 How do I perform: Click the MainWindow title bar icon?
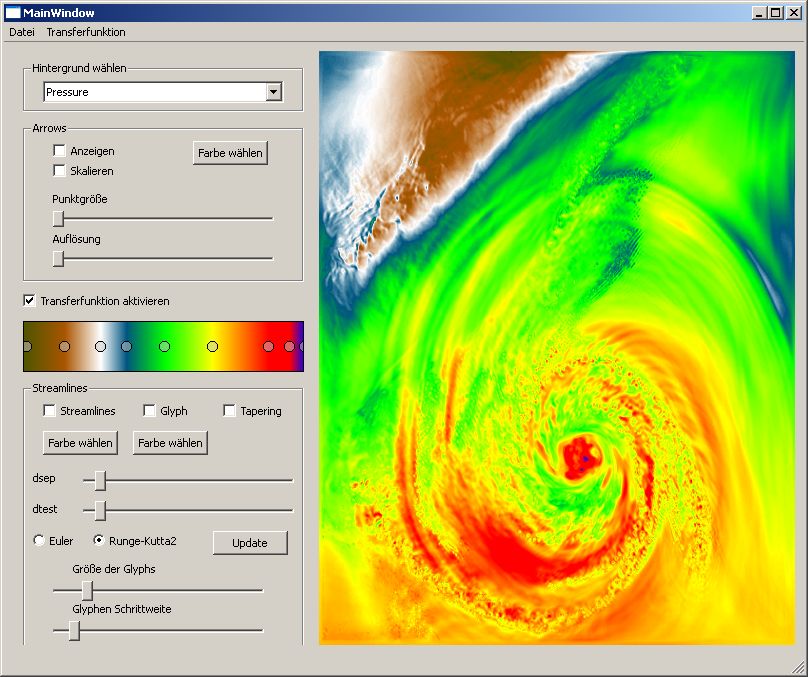(12, 12)
